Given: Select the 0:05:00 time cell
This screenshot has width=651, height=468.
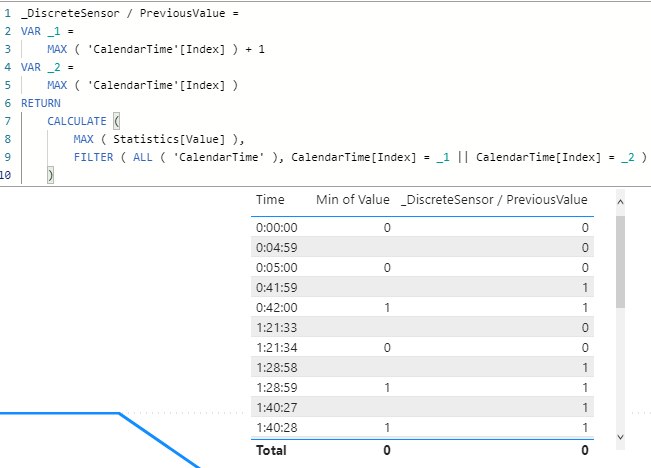Looking at the screenshot, I should click(277, 267).
